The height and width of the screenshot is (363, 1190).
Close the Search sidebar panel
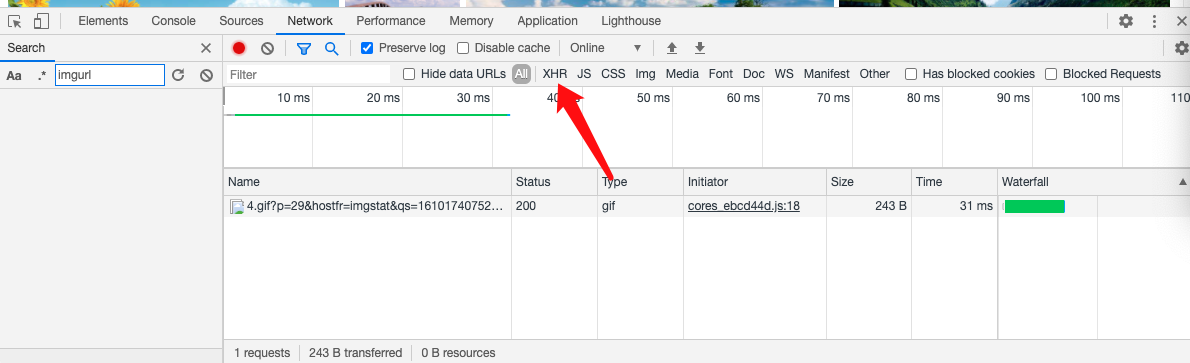pos(206,48)
